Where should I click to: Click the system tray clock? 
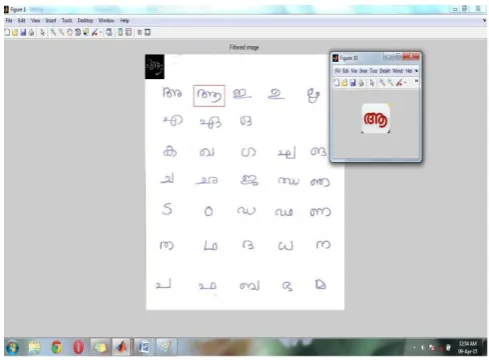click(x=467, y=347)
